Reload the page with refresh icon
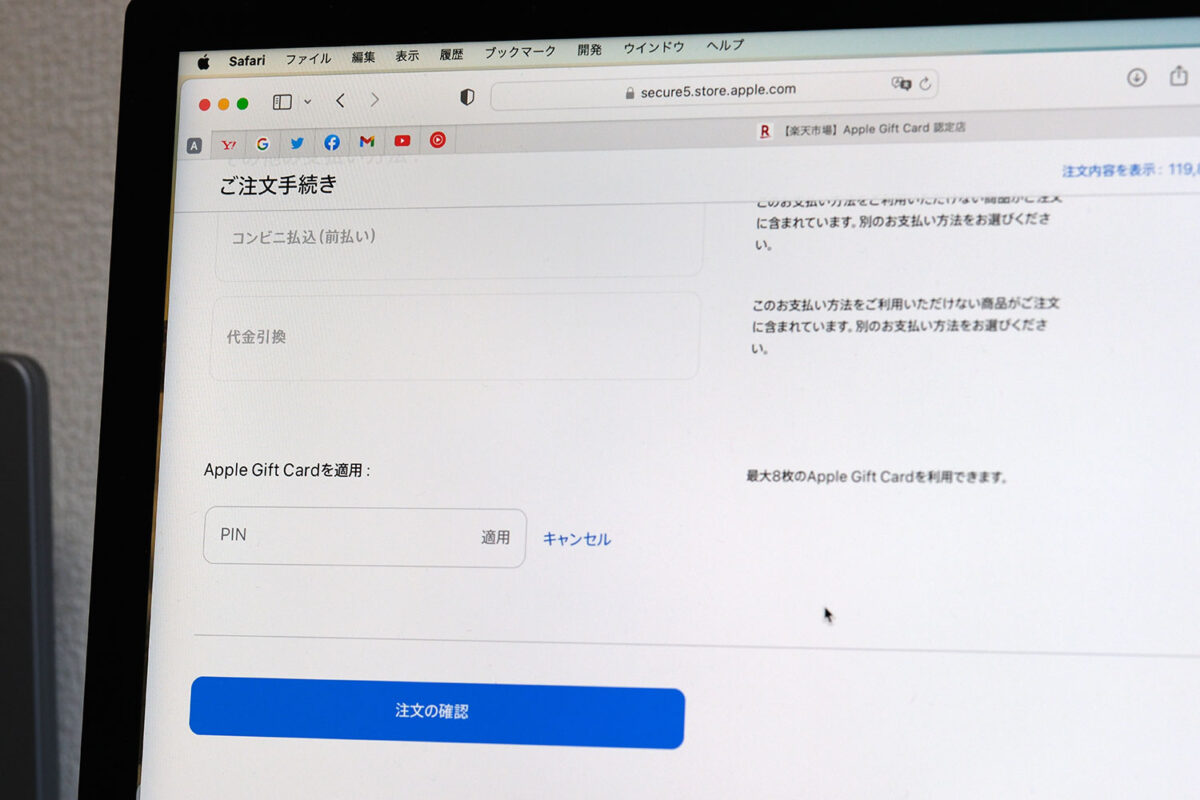Screen dimensions: 1200x800 point(925,84)
